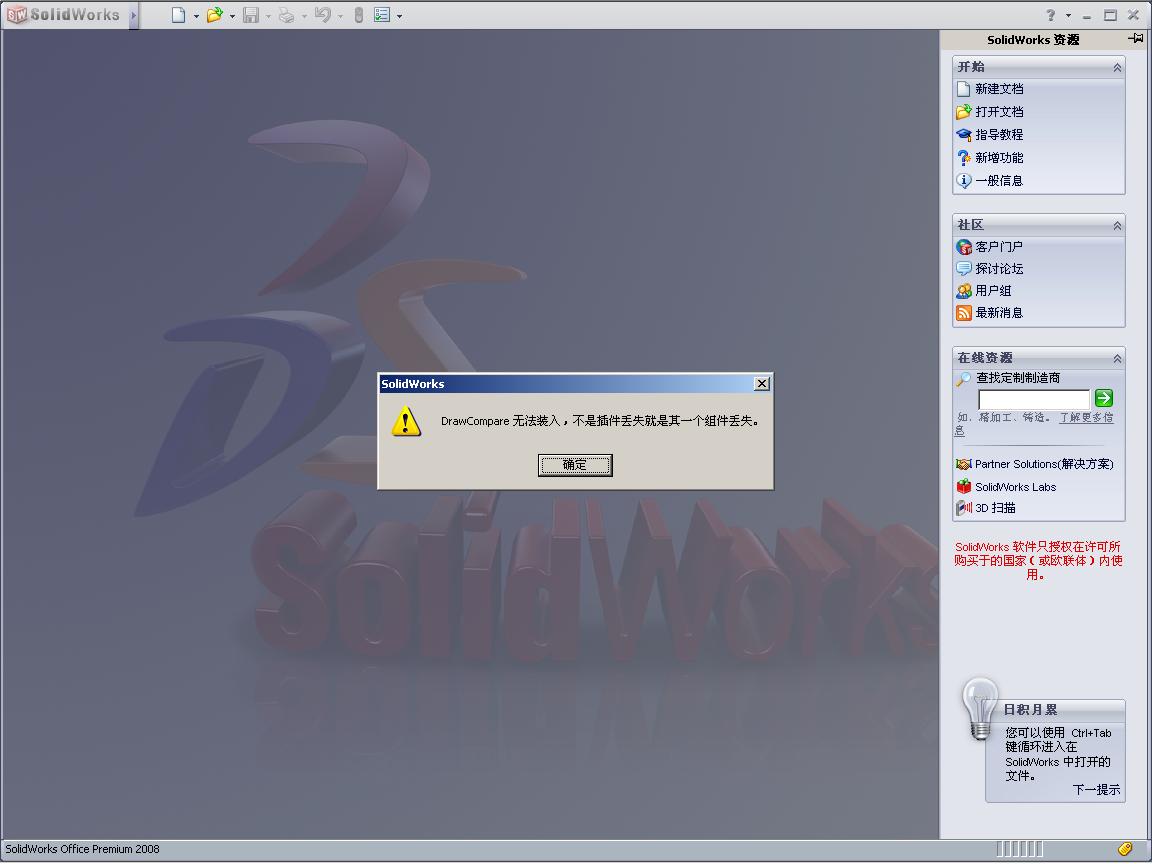Click the Help question mark icon
The width and height of the screenshot is (1152, 864).
pos(1051,15)
